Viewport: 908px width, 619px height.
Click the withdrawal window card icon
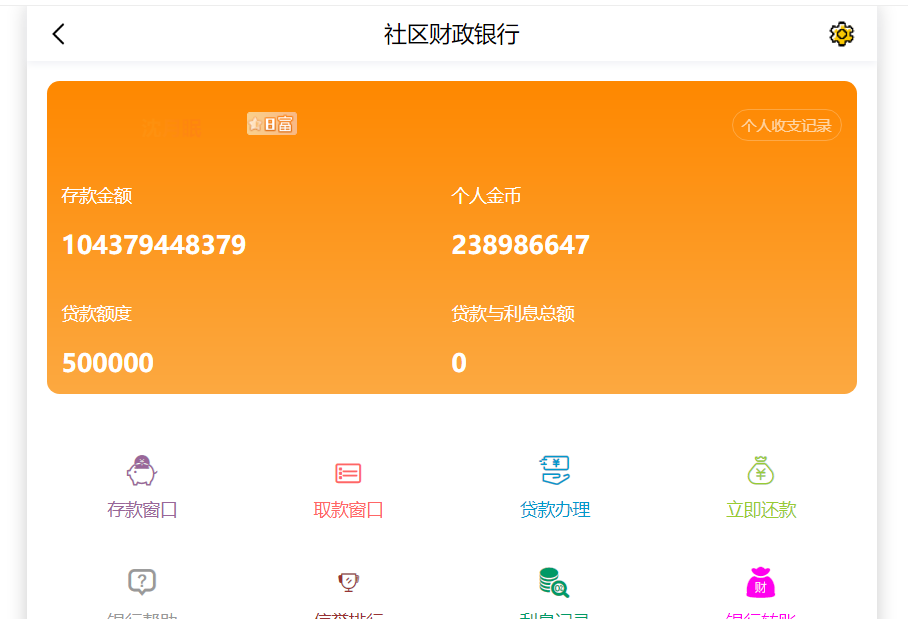pyautogui.click(x=348, y=473)
